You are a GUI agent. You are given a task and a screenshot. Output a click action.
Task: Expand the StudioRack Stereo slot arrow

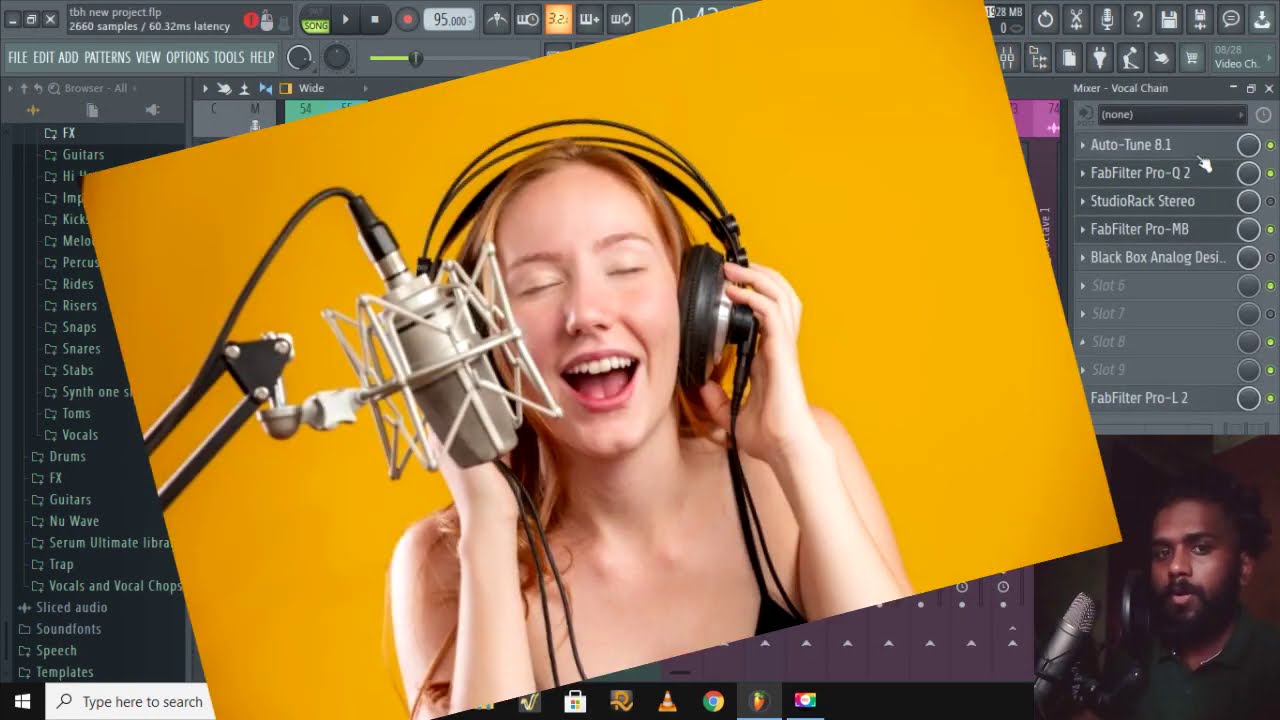pyautogui.click(x=1082, y=201)
